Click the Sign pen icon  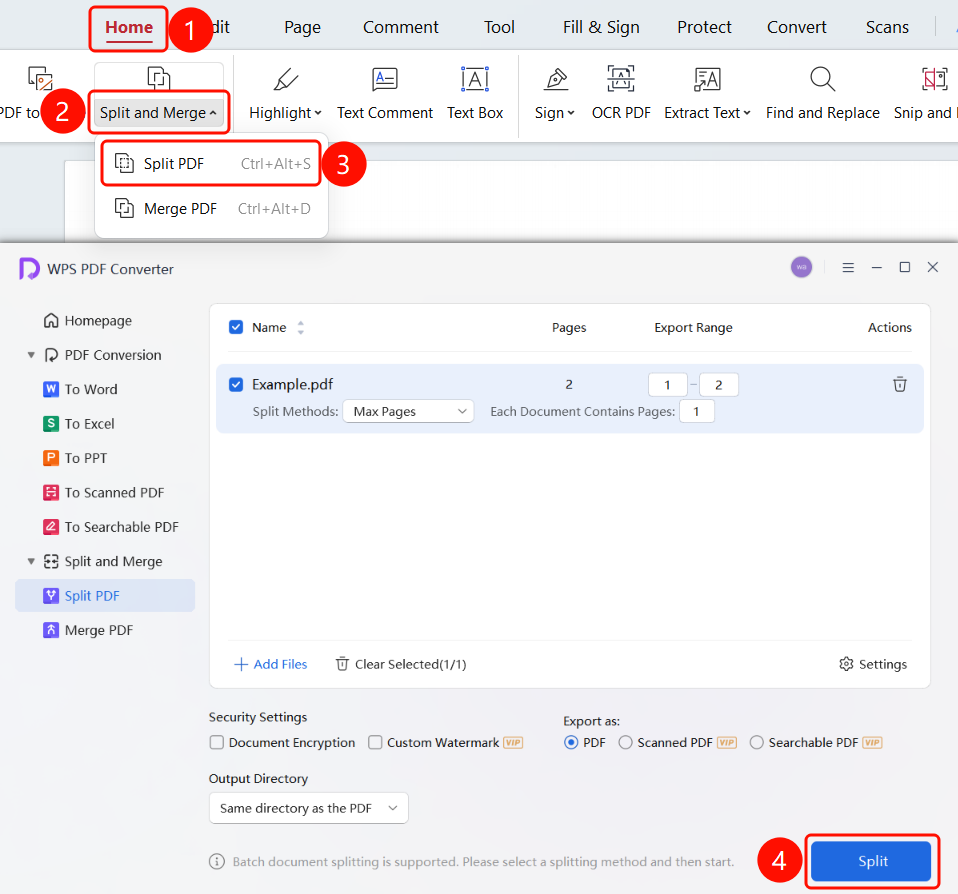coord(556,79)
